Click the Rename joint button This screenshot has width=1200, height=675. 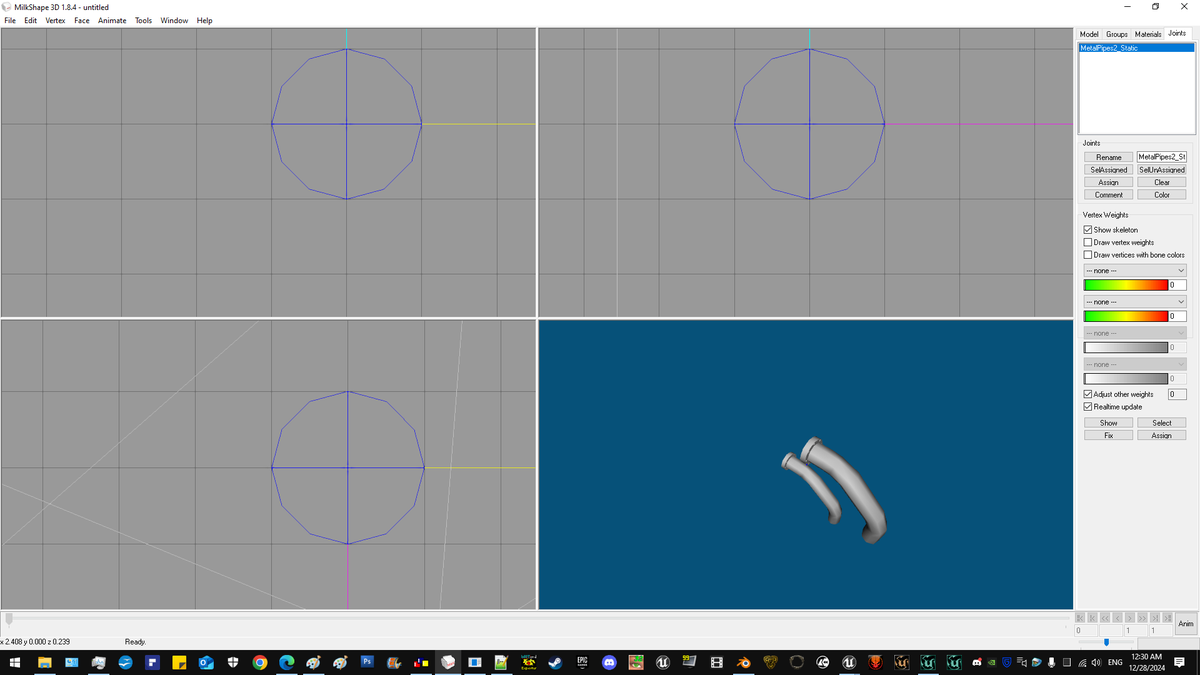1109,157
